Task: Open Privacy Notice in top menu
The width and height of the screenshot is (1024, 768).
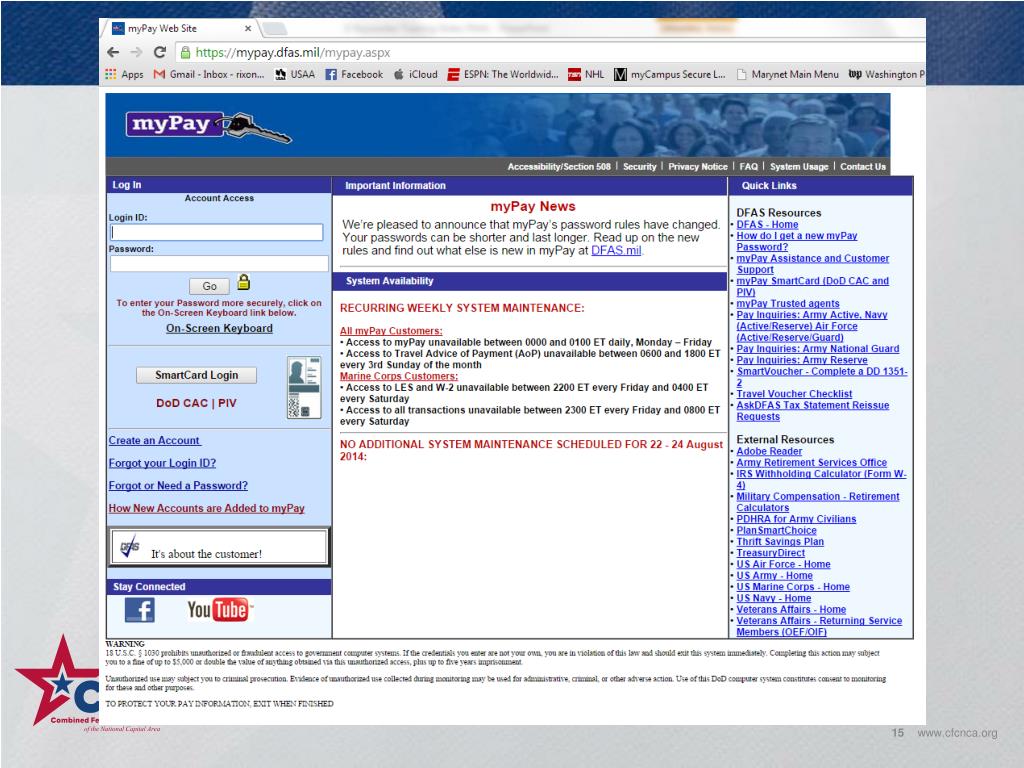Action: 697,167
